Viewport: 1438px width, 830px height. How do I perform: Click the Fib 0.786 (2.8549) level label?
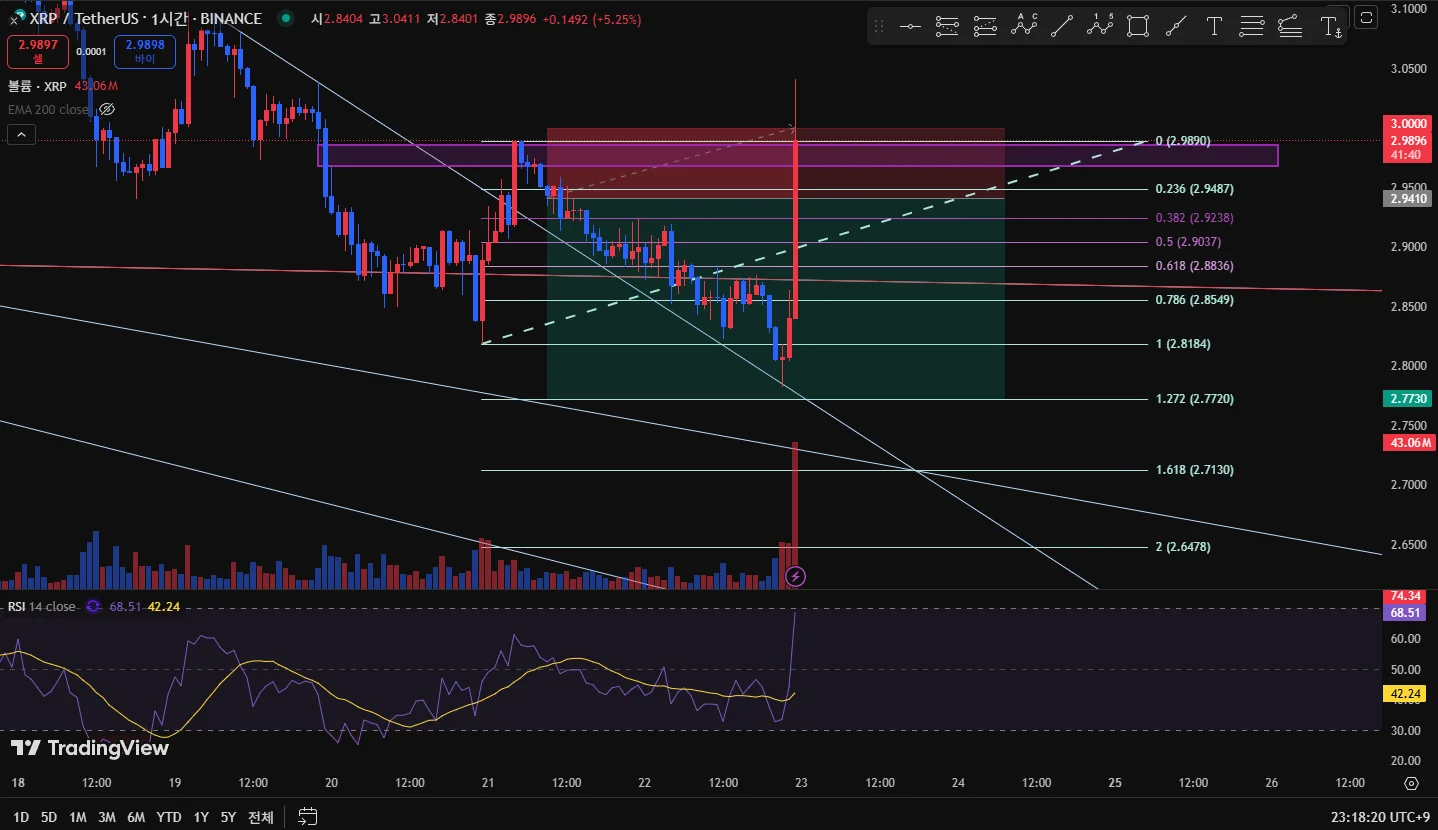[1194, 299]
